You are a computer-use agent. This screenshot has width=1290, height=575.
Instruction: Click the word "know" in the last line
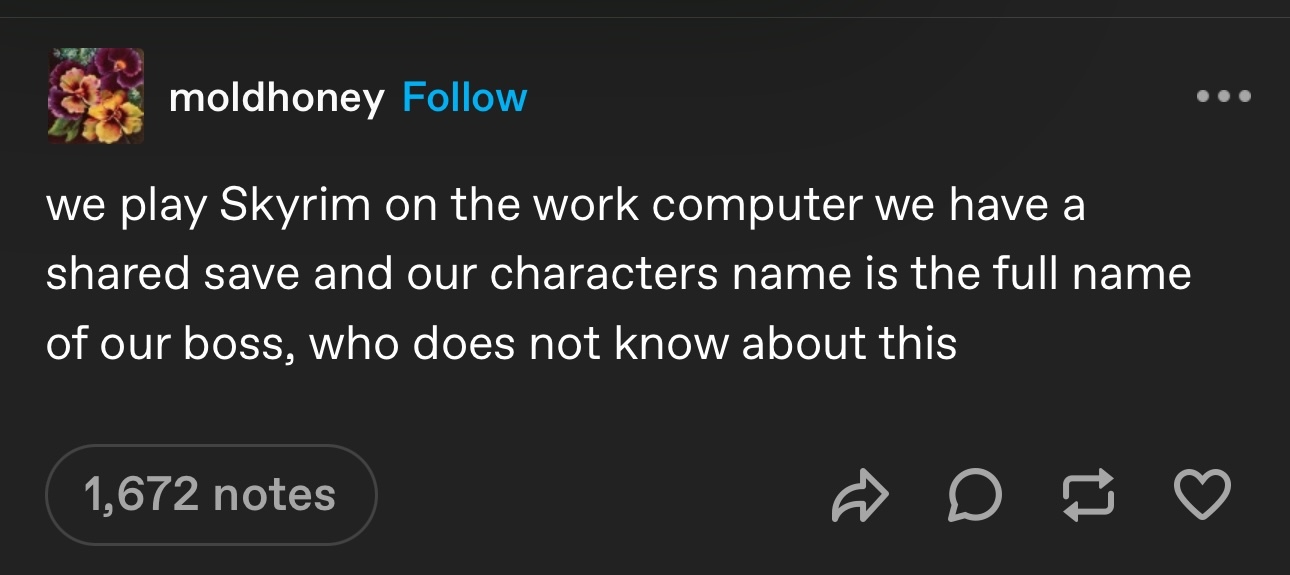[x=671, y=342]
